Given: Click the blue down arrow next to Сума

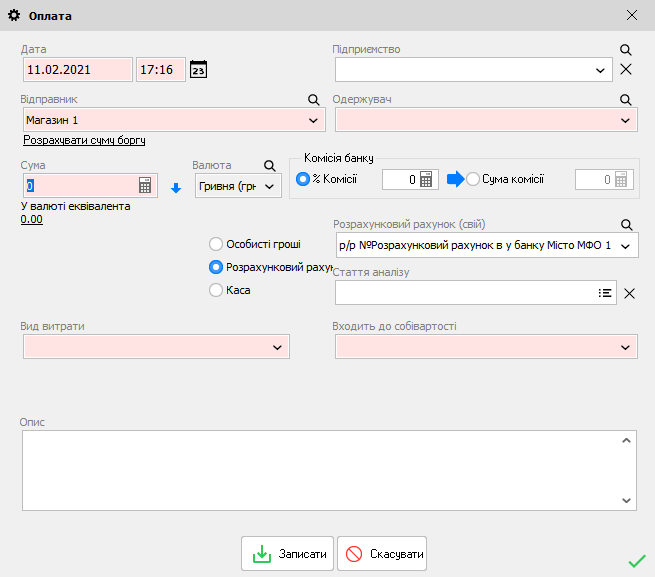Looking at the screenshot, I should tap(175, 187).
